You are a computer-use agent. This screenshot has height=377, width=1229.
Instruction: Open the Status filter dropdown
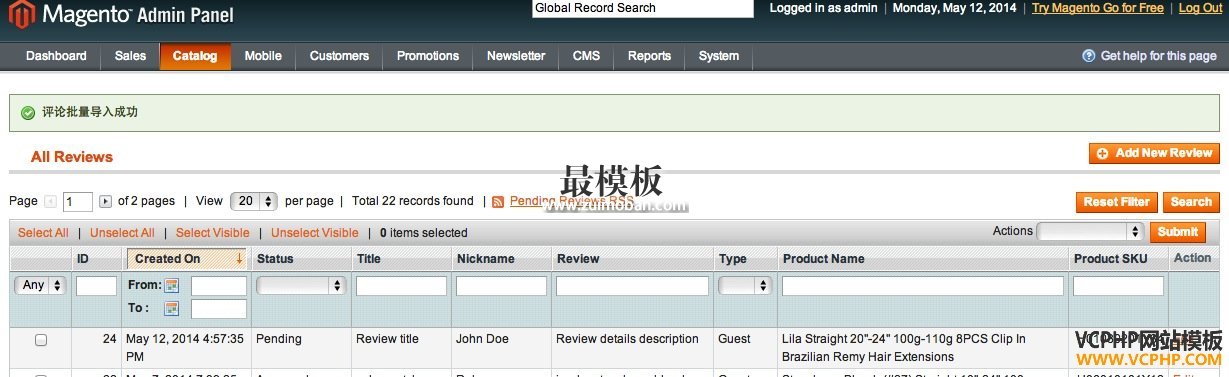(x=300, y=286)
